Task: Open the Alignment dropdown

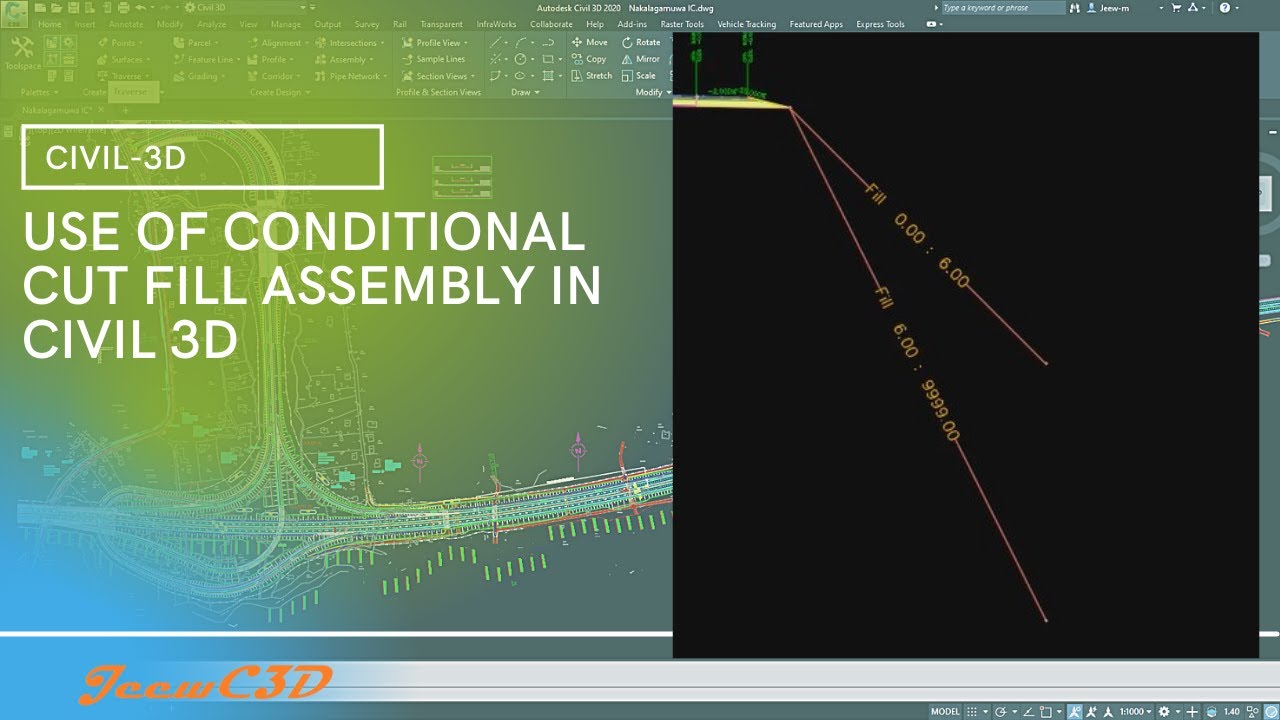Action: 278,43
